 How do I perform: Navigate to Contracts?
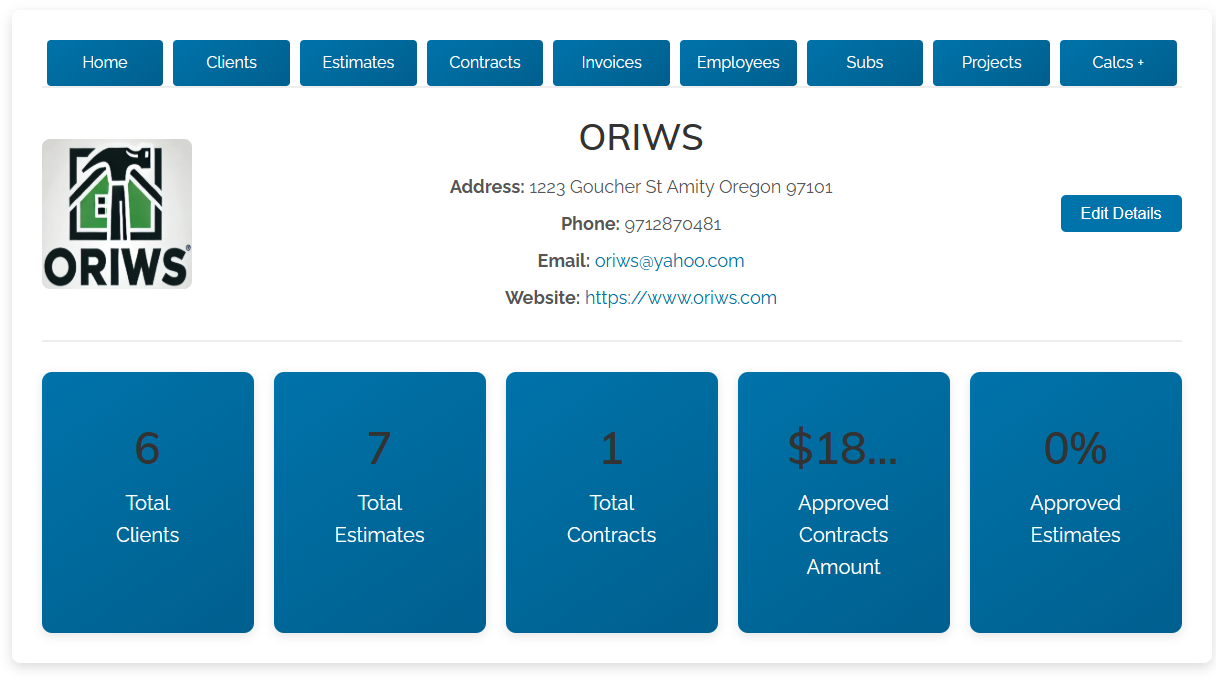point(485,63)
